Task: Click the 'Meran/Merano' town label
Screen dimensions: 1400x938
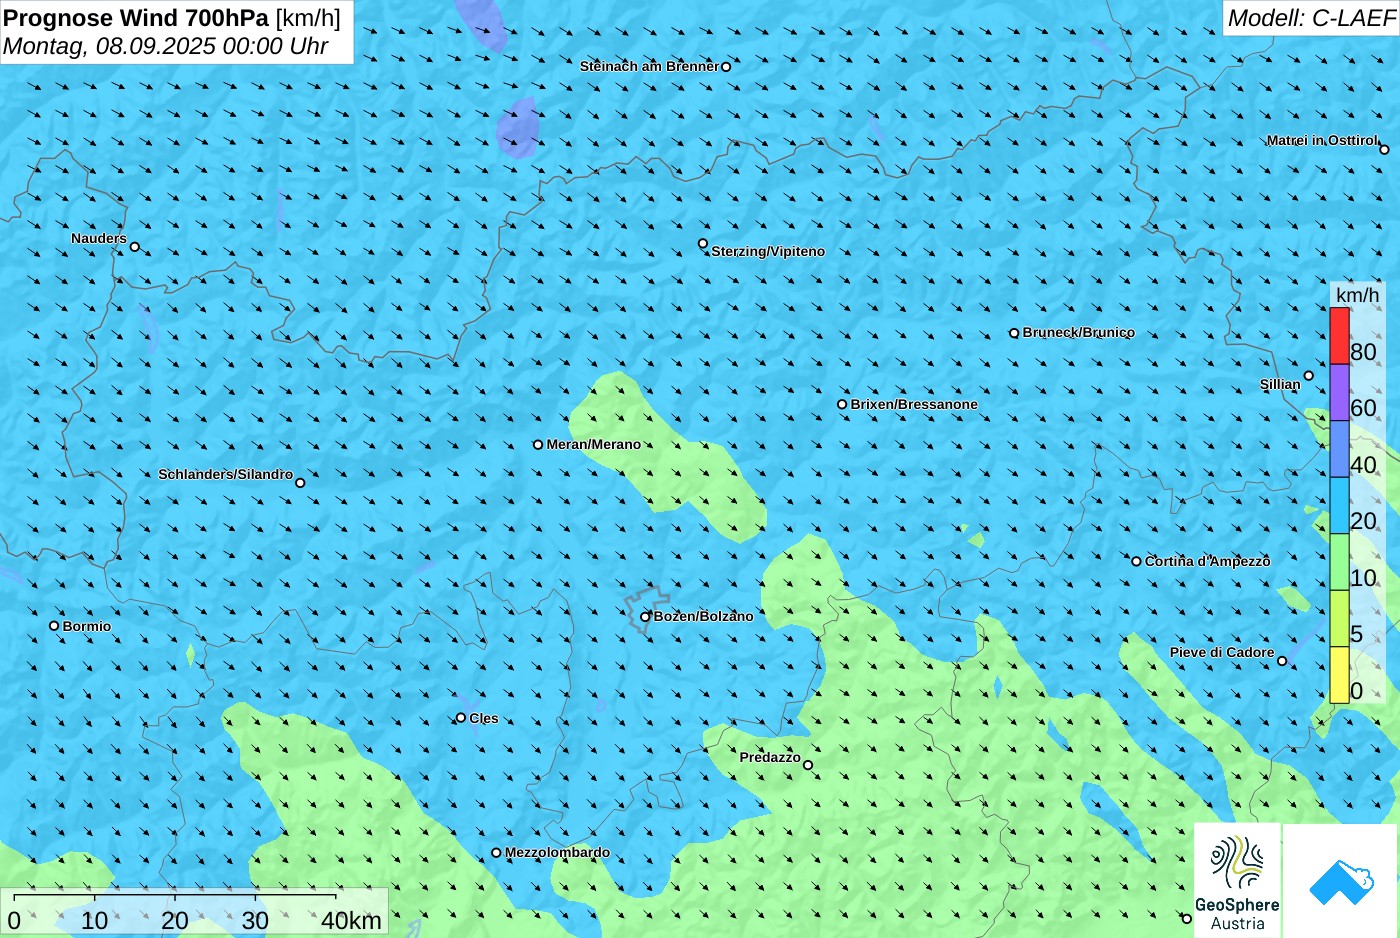Action: coord(593,444)
